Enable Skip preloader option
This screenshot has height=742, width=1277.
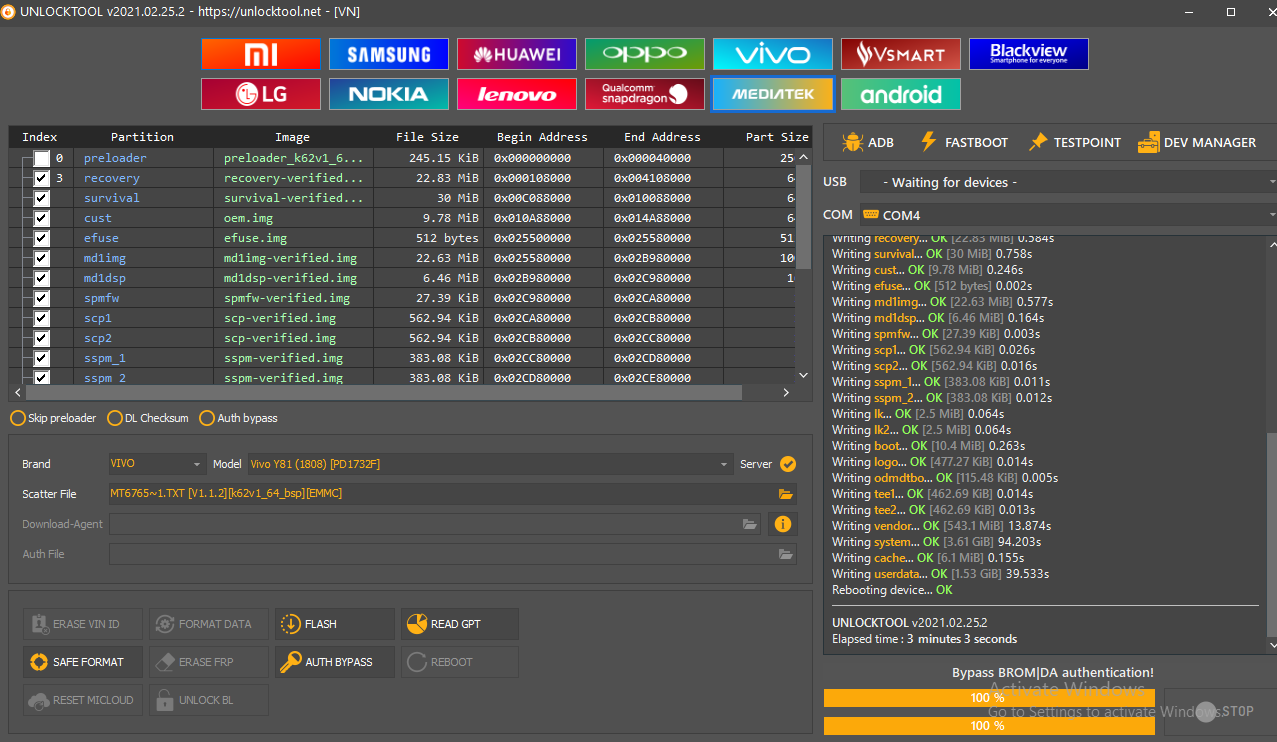53,418
